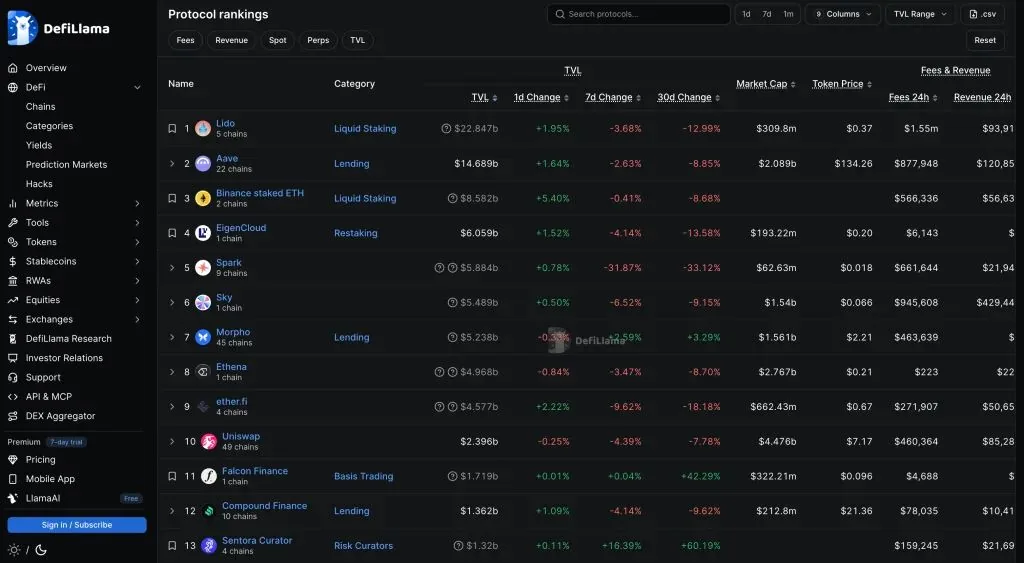Click the Equities trend icon

pyautogui.click(x=12, y=300)
